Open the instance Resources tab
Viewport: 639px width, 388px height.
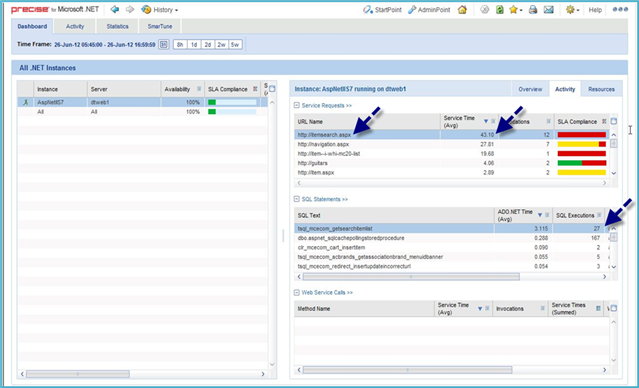[x=601, y=89]
